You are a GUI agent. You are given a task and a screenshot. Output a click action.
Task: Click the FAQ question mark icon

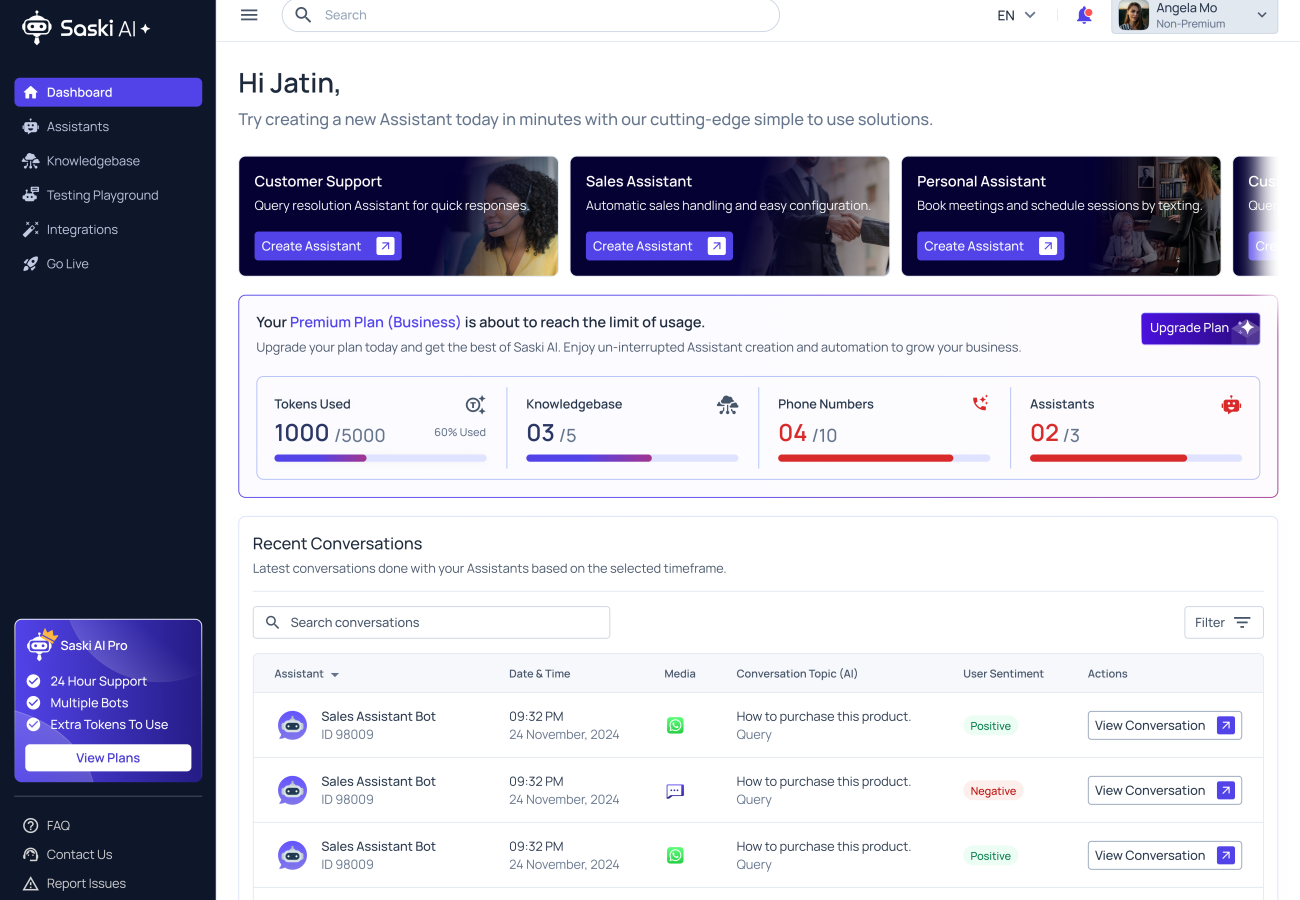(30, 826)
